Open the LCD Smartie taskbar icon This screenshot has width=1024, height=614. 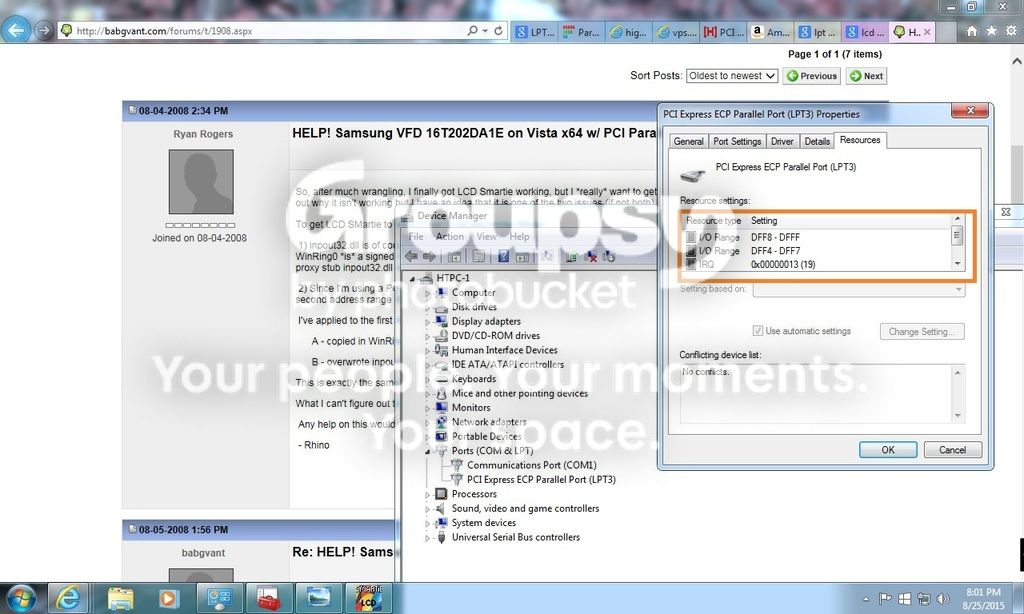click(x=368, y=598)
